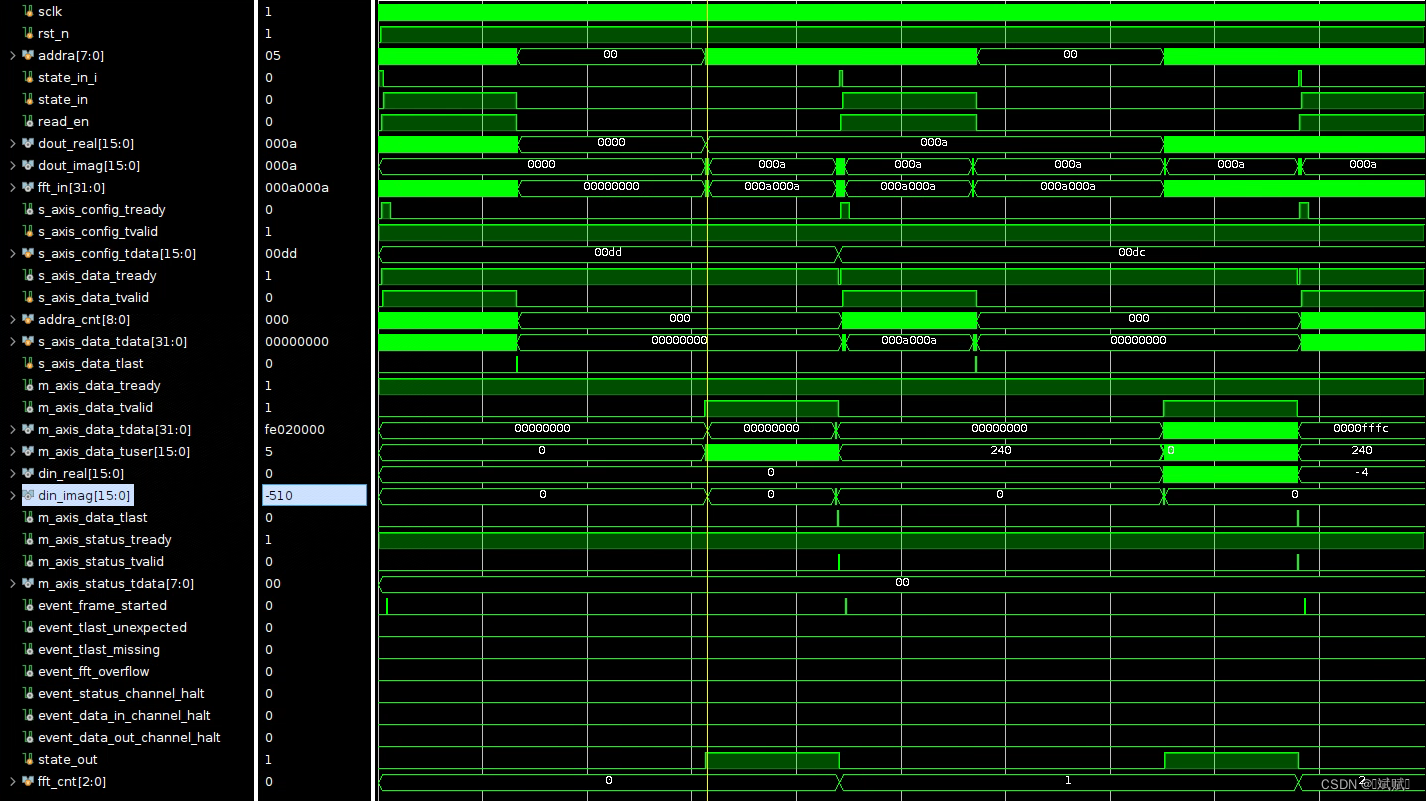Screen dimensions: 1426x801
Task: Click the 00dd value of s_axis_config_tdata
Action: [x=281, y=254]
